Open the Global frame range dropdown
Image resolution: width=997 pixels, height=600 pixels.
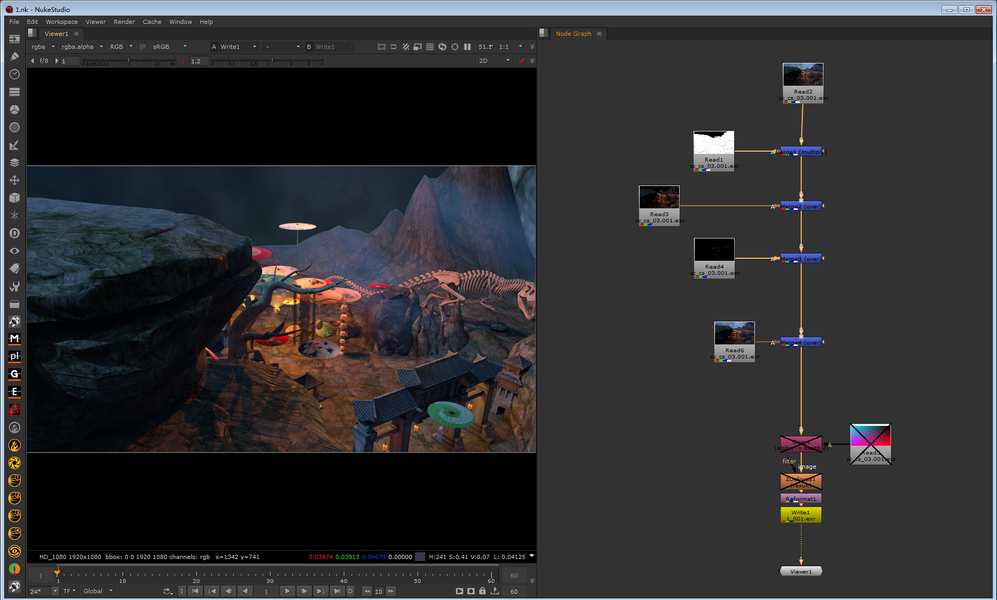[x=98, y=591]
